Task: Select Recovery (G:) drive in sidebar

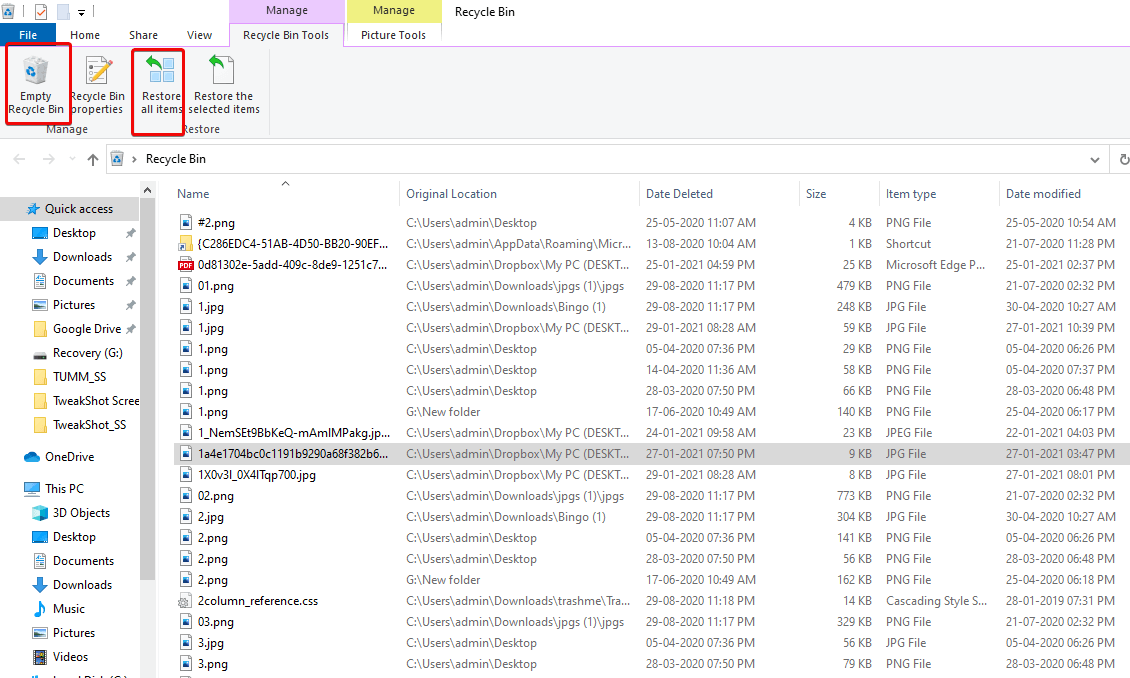Action: coord(90,353)
